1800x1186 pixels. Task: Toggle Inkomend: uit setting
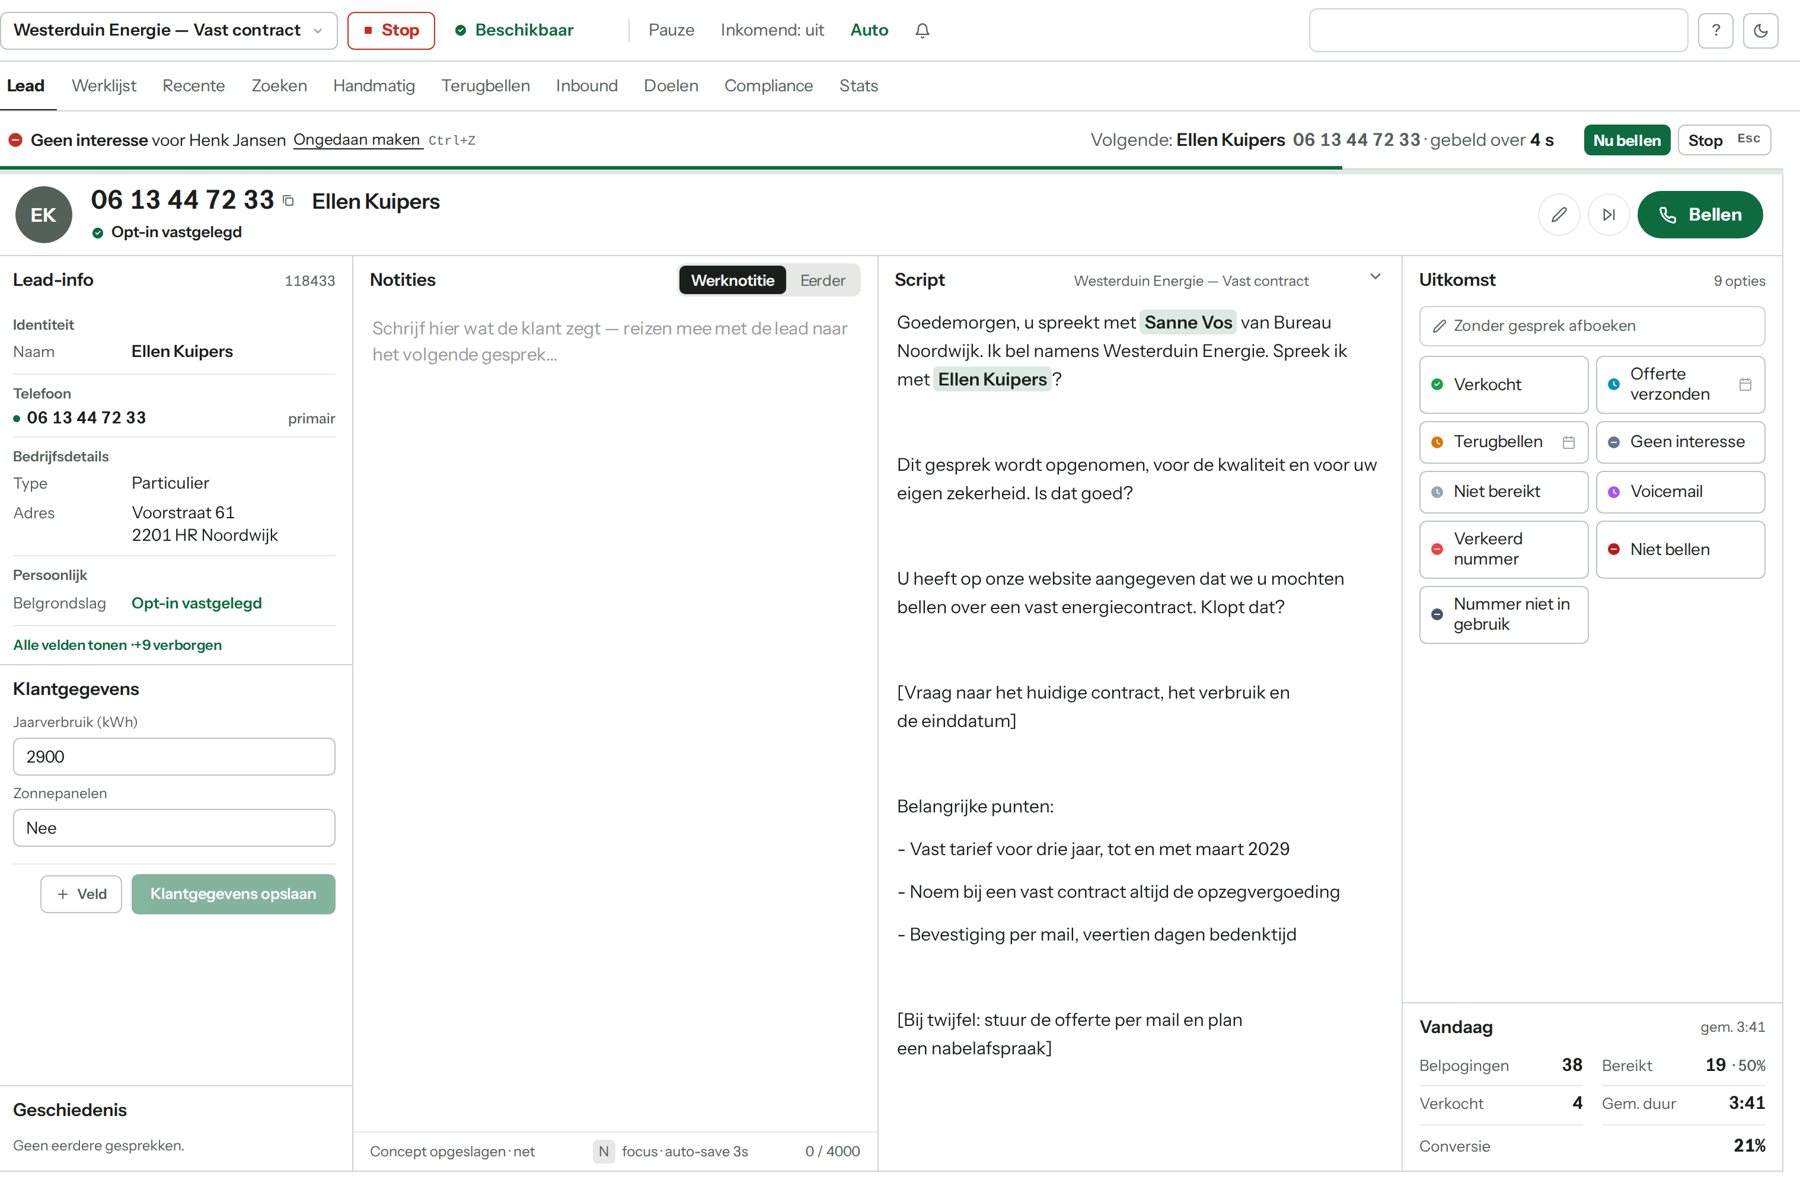tap(772, 30)
